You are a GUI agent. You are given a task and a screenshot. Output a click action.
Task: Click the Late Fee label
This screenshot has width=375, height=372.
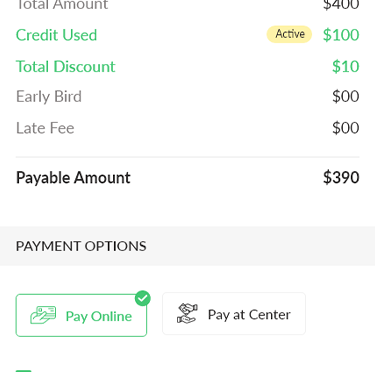click(45, 128)
